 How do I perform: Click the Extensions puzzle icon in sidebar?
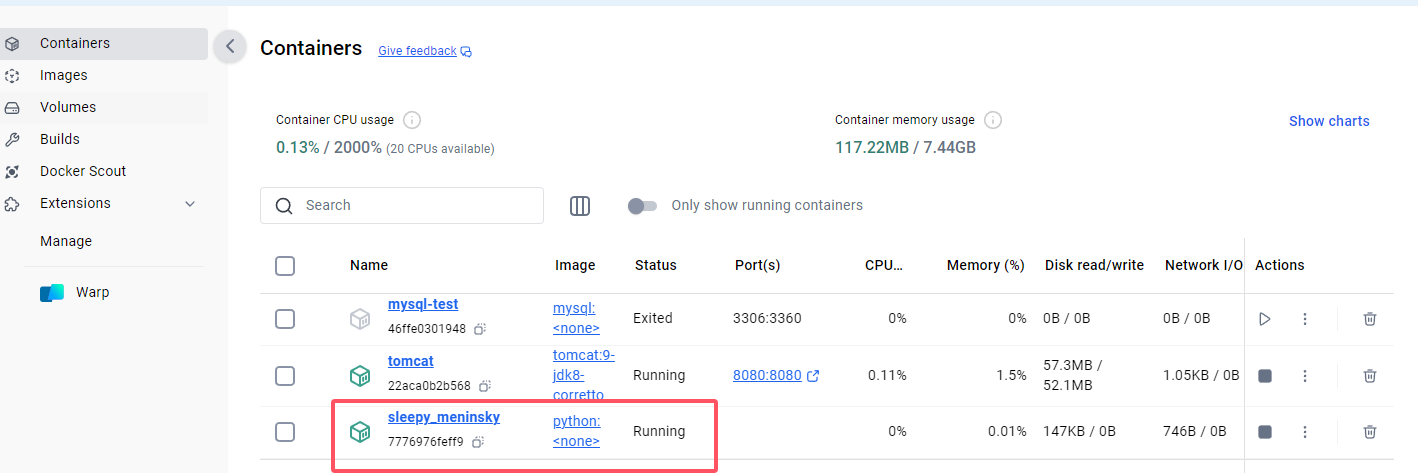[x=12, y=204]
